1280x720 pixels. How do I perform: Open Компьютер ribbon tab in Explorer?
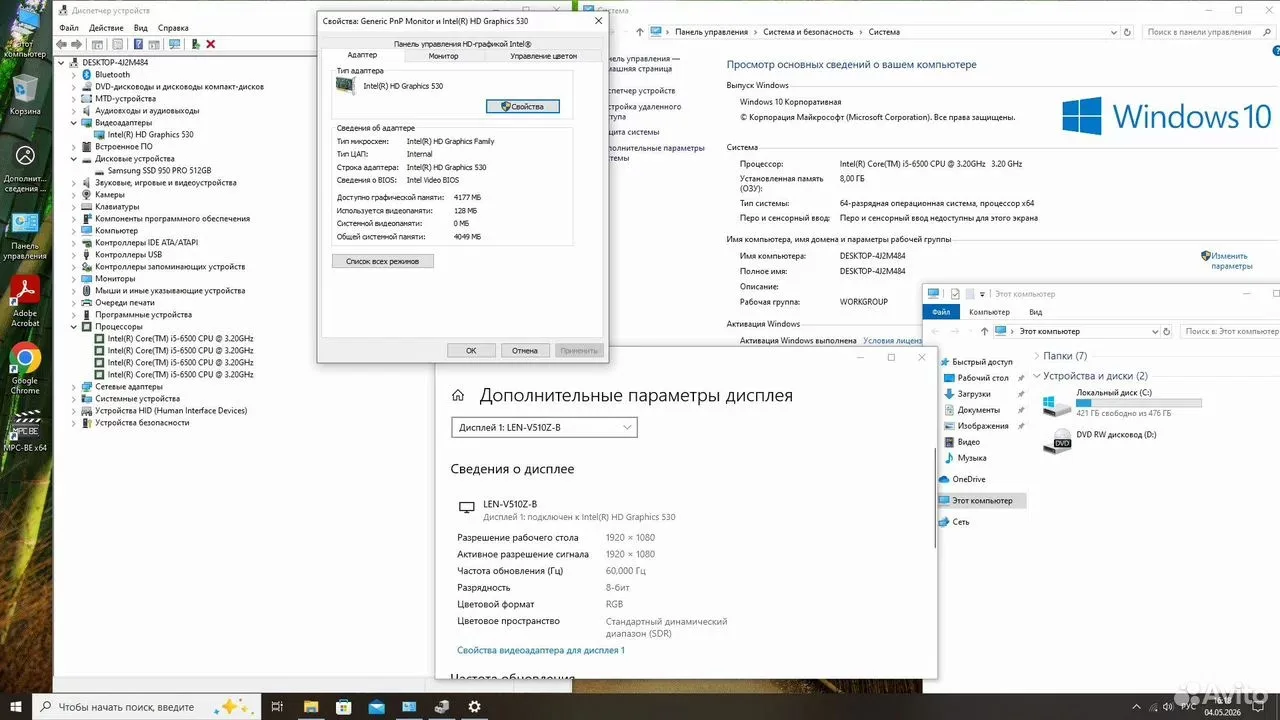989,312
